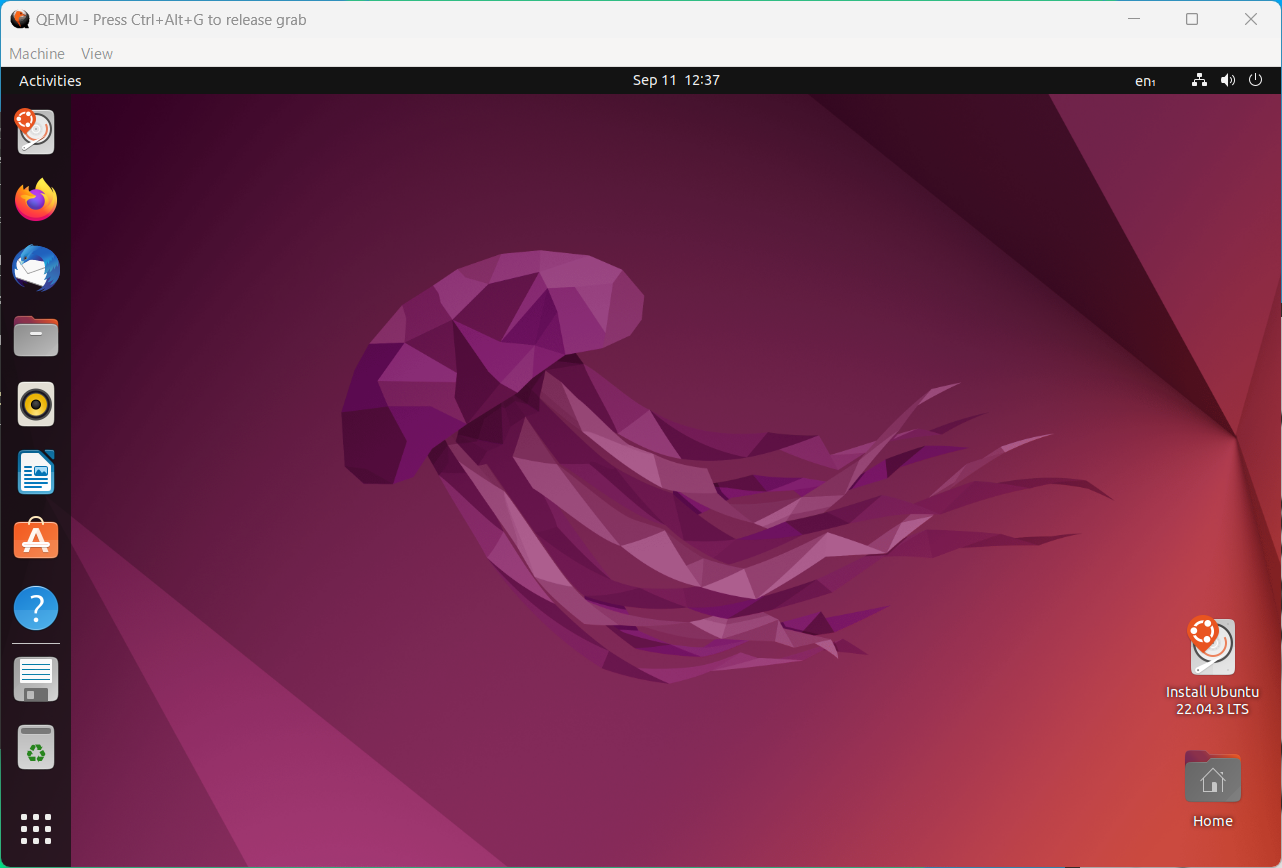Open Thunderbird Mail in the dock
The width and height of the screenshot is (1282, 868).
(x=36, y=268)
